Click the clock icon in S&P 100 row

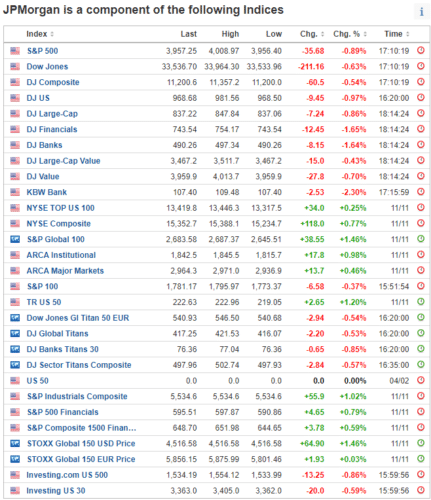(x=421, y=286)
